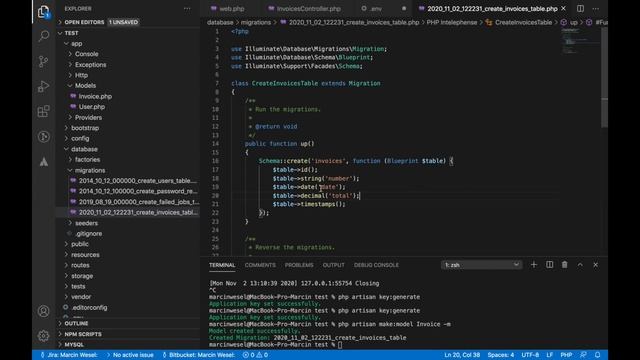The image size is (640, 360).
Task: Select the COMMENTS panel tab
Action: tap(260, 265)
